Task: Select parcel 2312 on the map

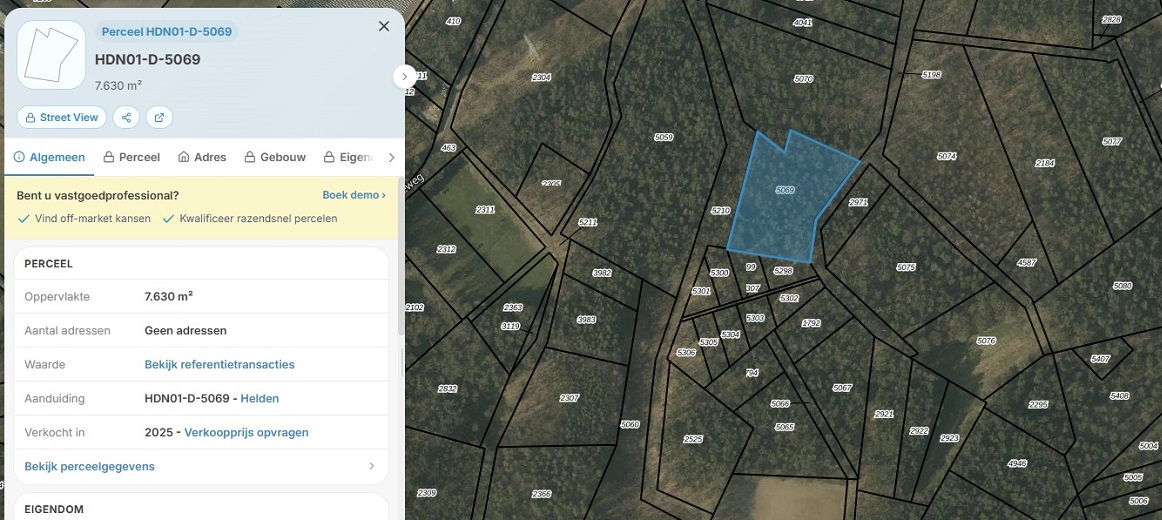Action: click(446, 249)
